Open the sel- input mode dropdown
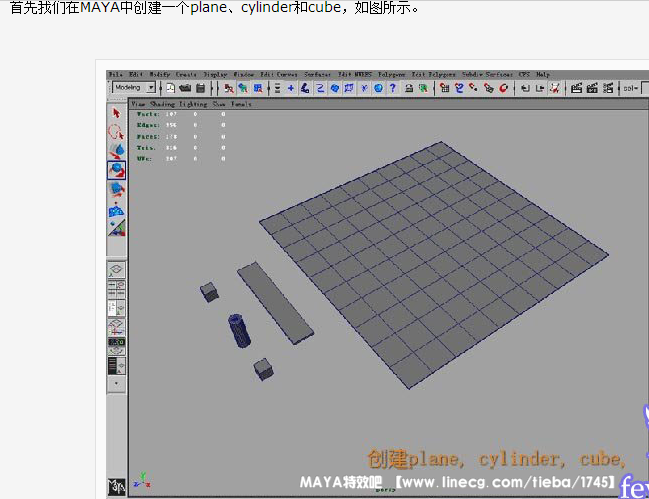The height and width of the screenshot is (499, 649). 631,88
